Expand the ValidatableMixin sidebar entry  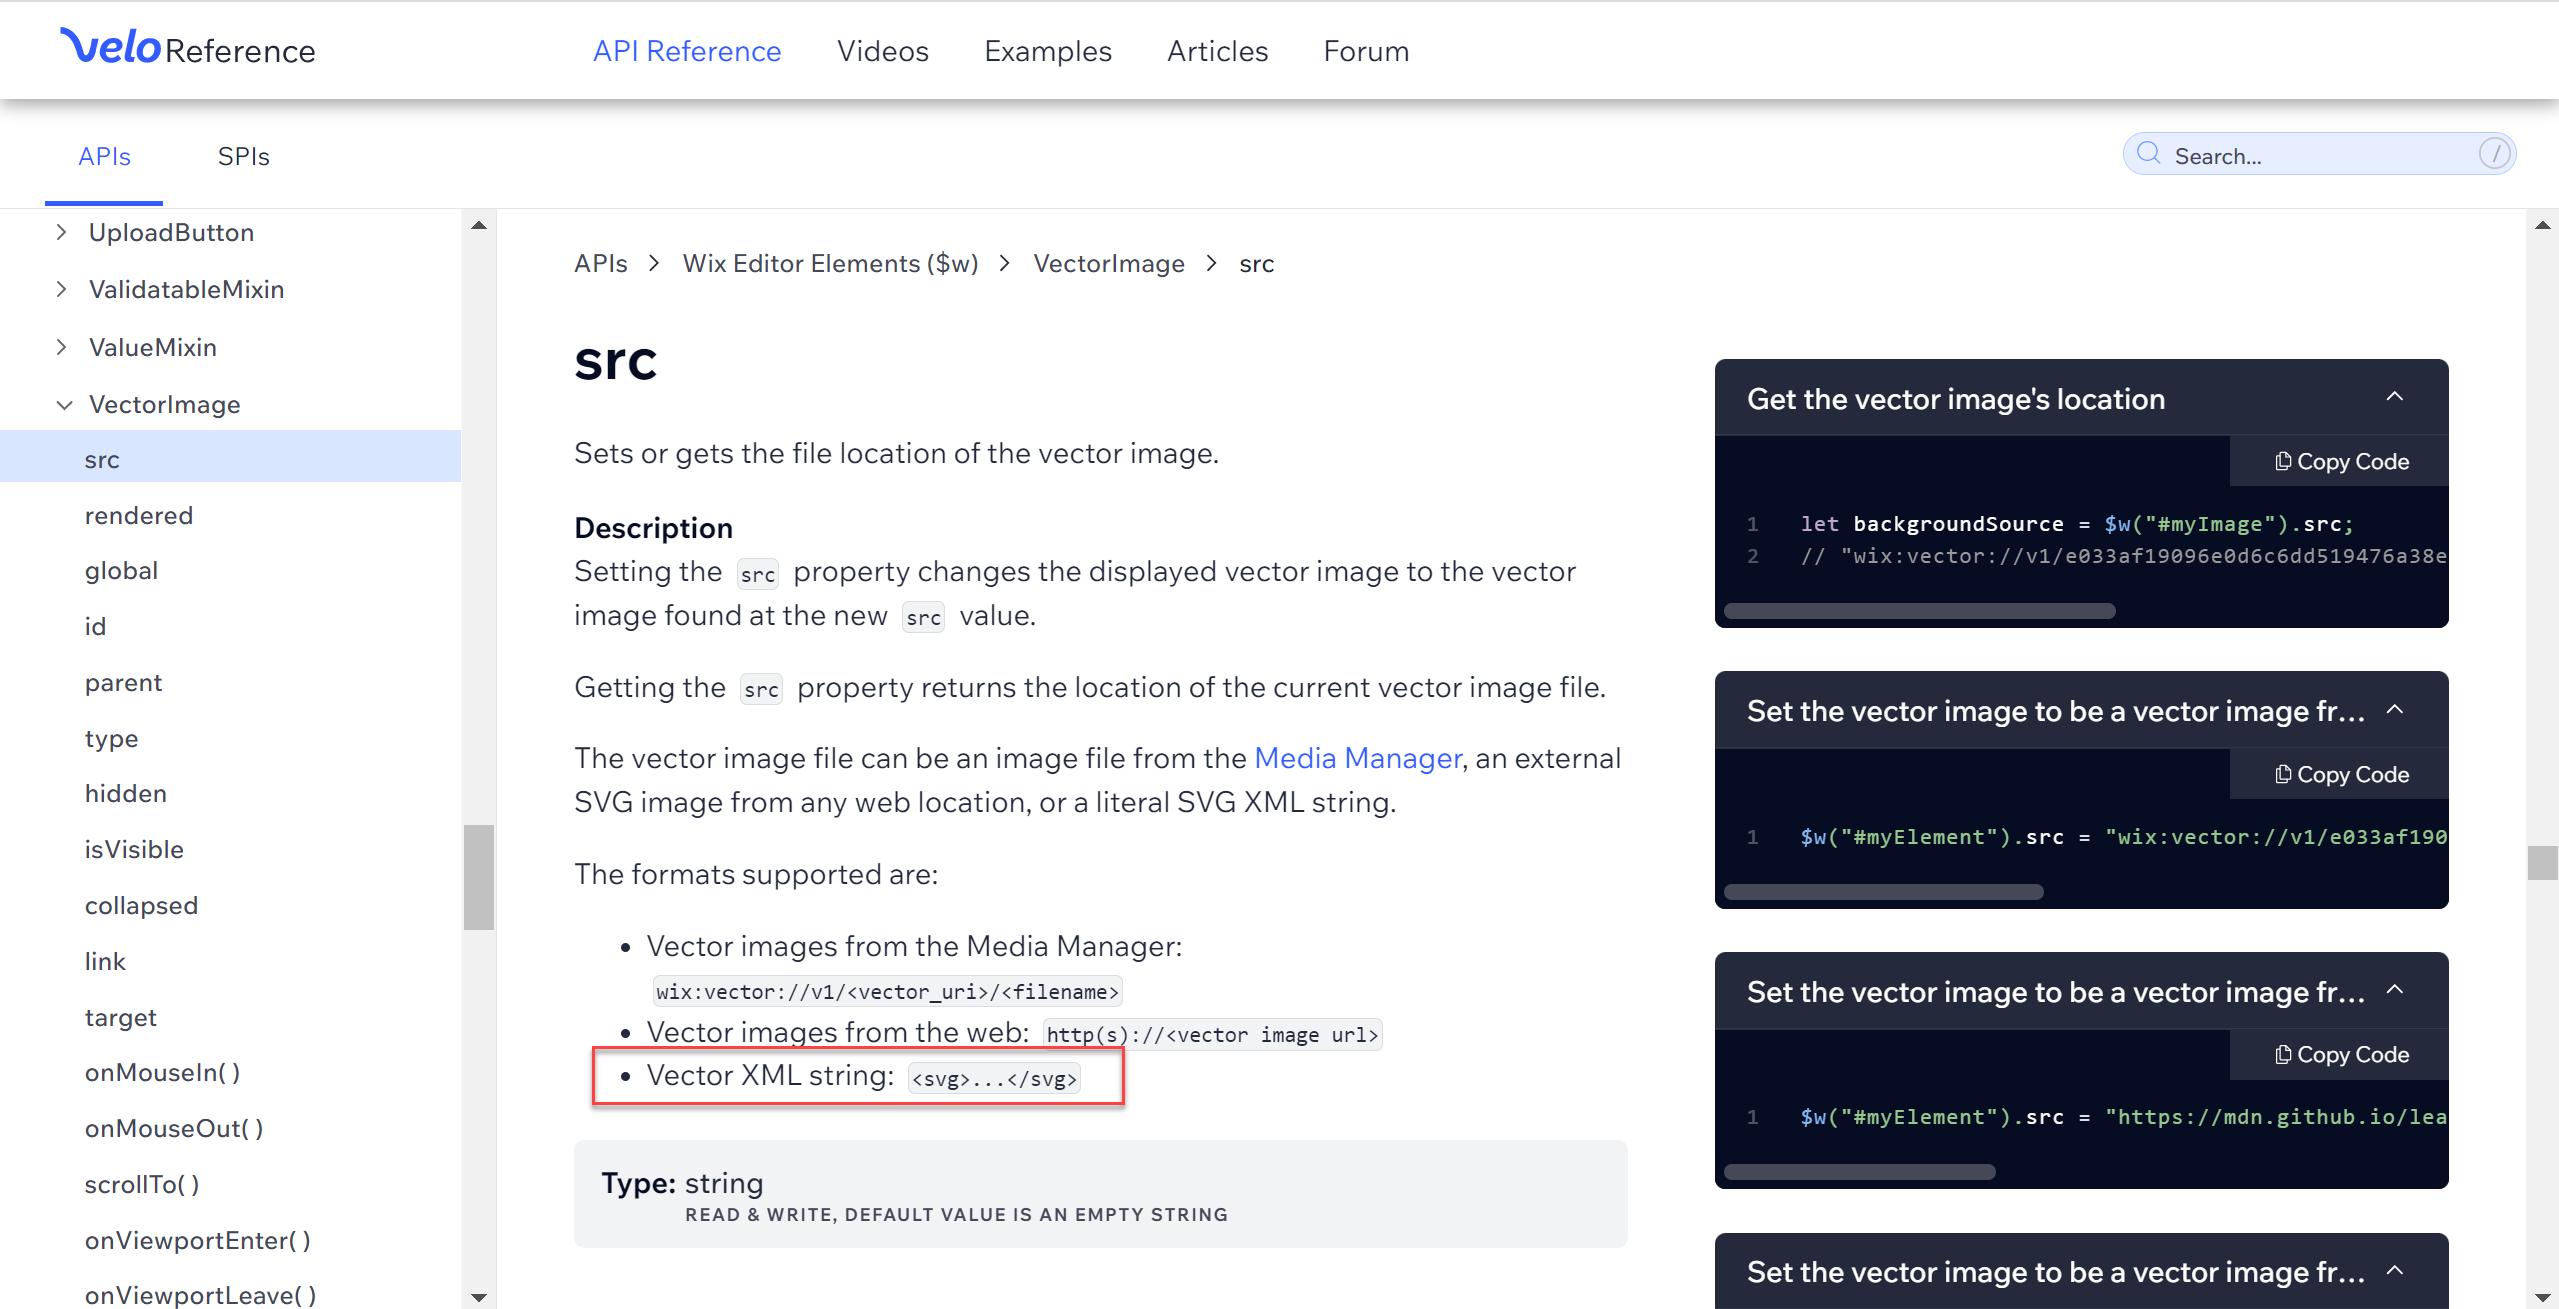point(62,289)
